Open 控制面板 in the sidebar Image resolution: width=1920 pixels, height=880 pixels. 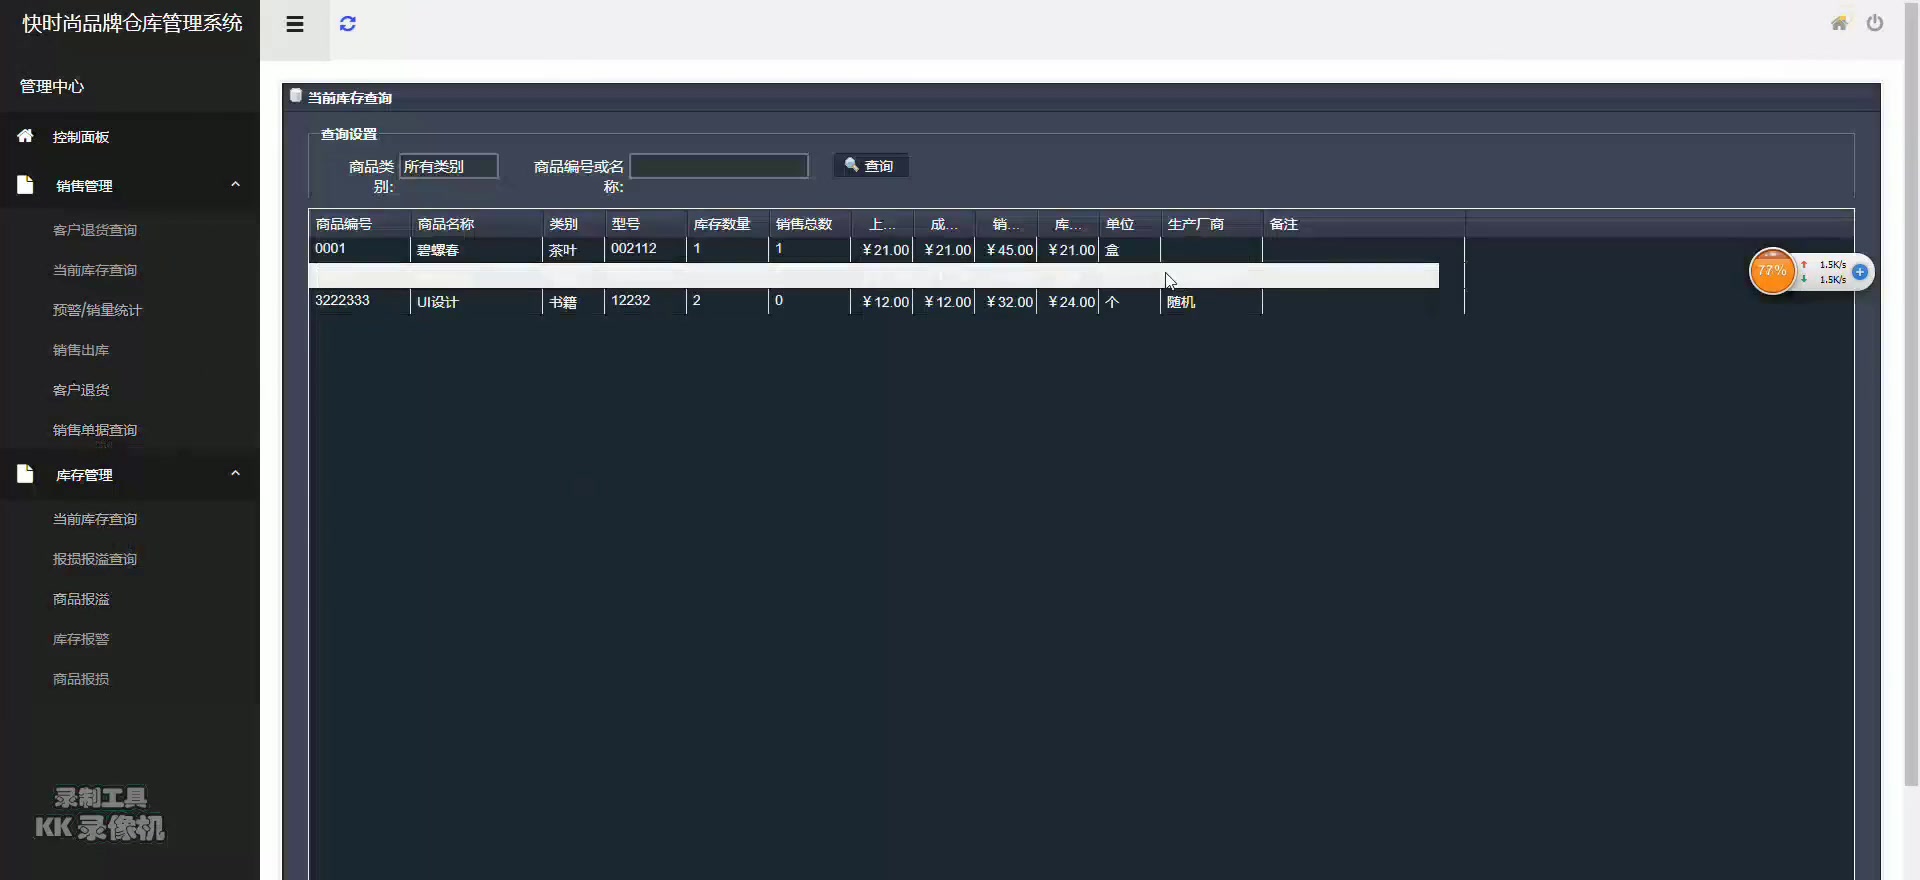[x=81, y=137]
